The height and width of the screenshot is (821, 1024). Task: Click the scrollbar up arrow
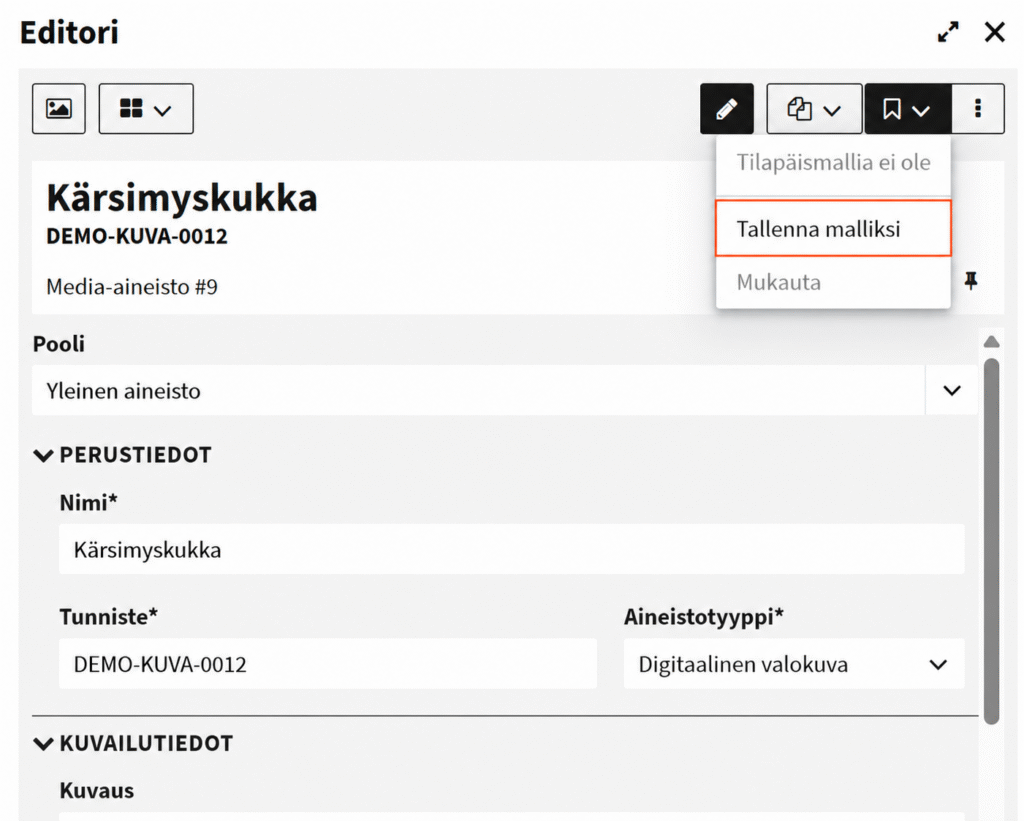(x=991, y=342)
